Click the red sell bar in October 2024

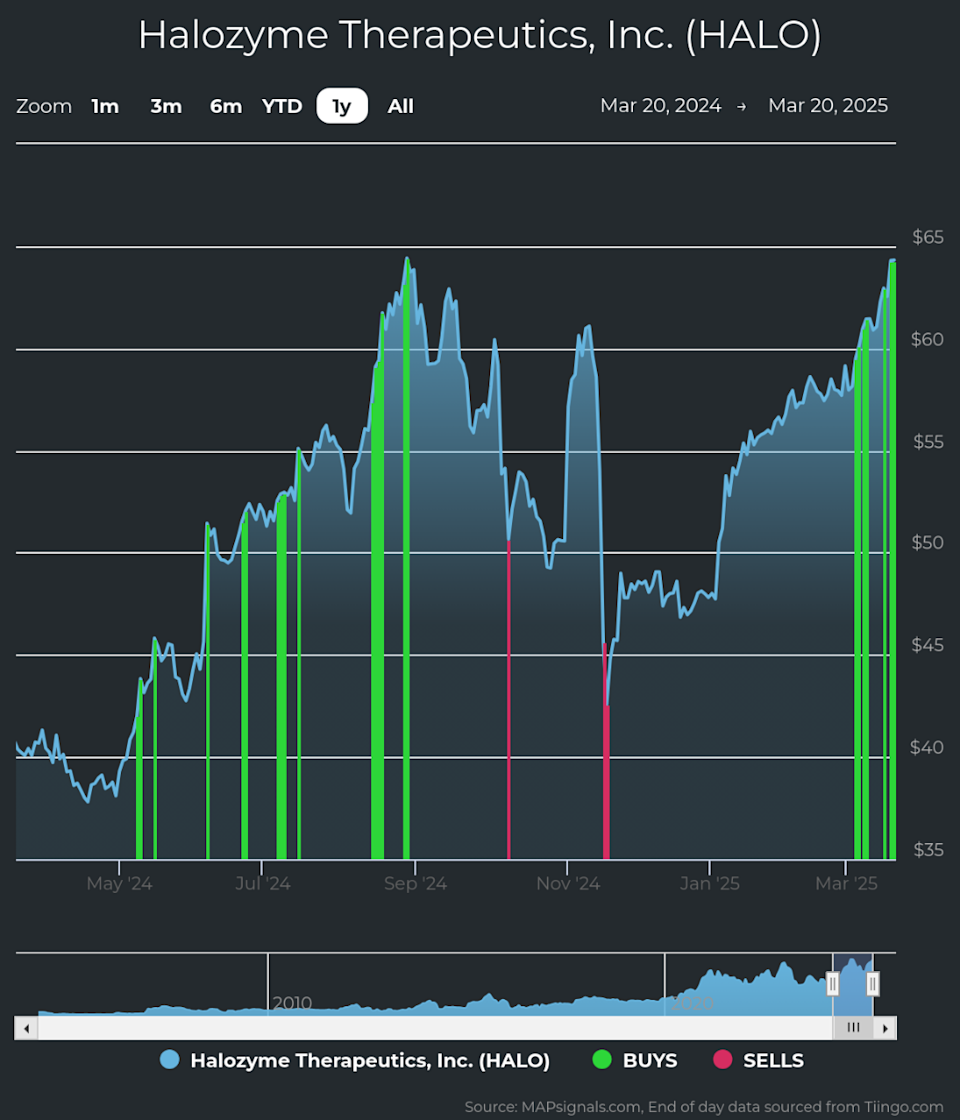(x=509, y=700)
